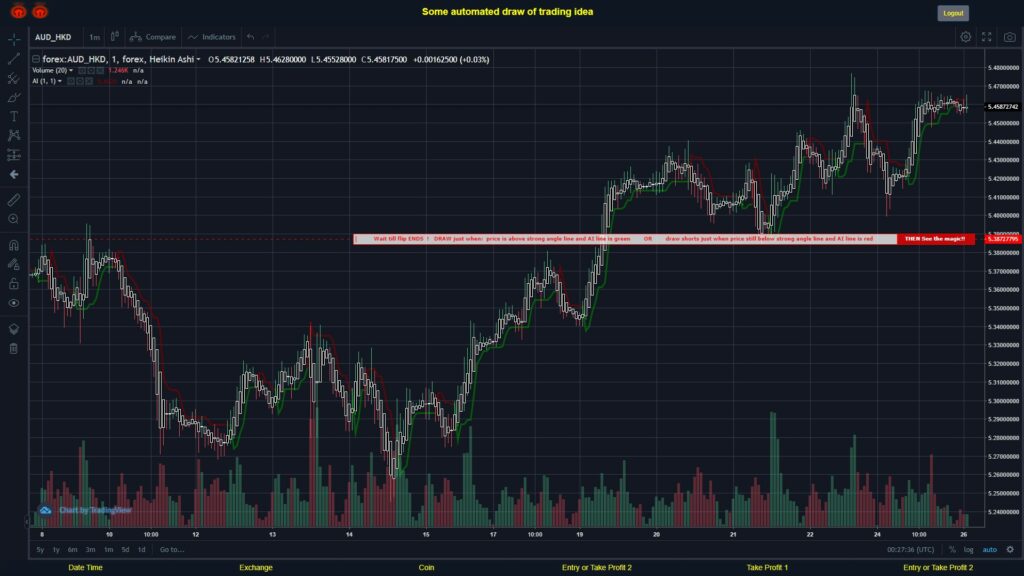
Task: Set the range to 6m
Action: coord(72,550)
